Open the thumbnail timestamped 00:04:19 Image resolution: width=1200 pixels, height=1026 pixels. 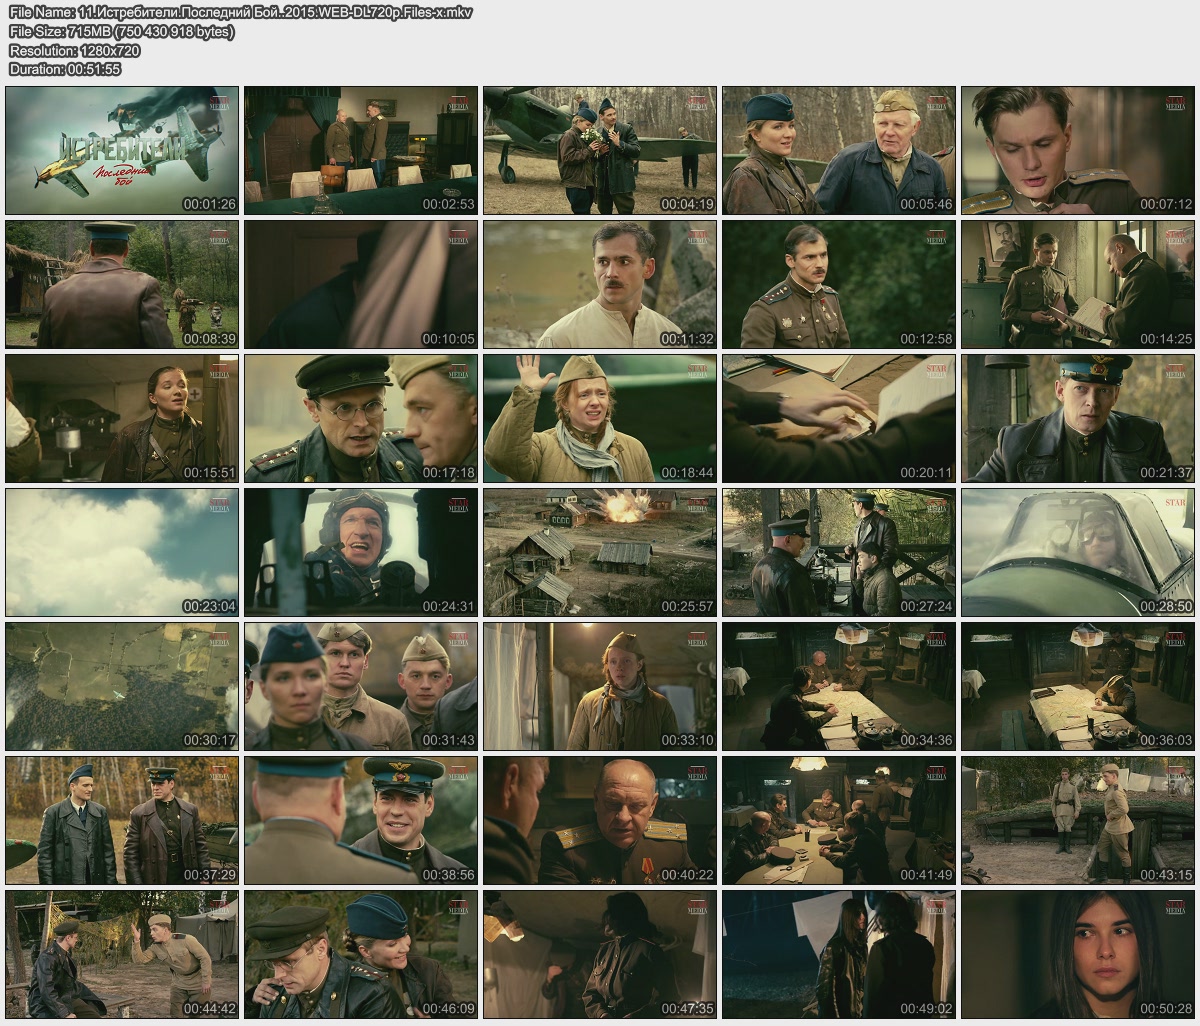600,150
